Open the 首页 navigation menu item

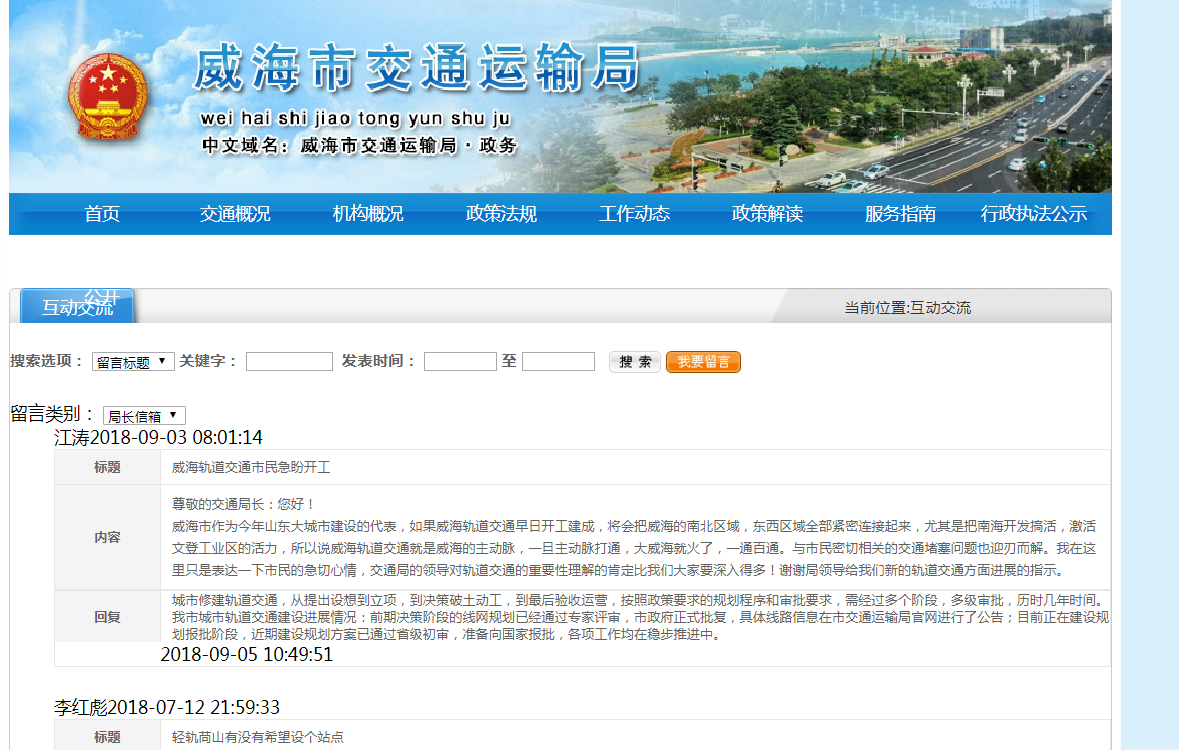tap(102, 214)
